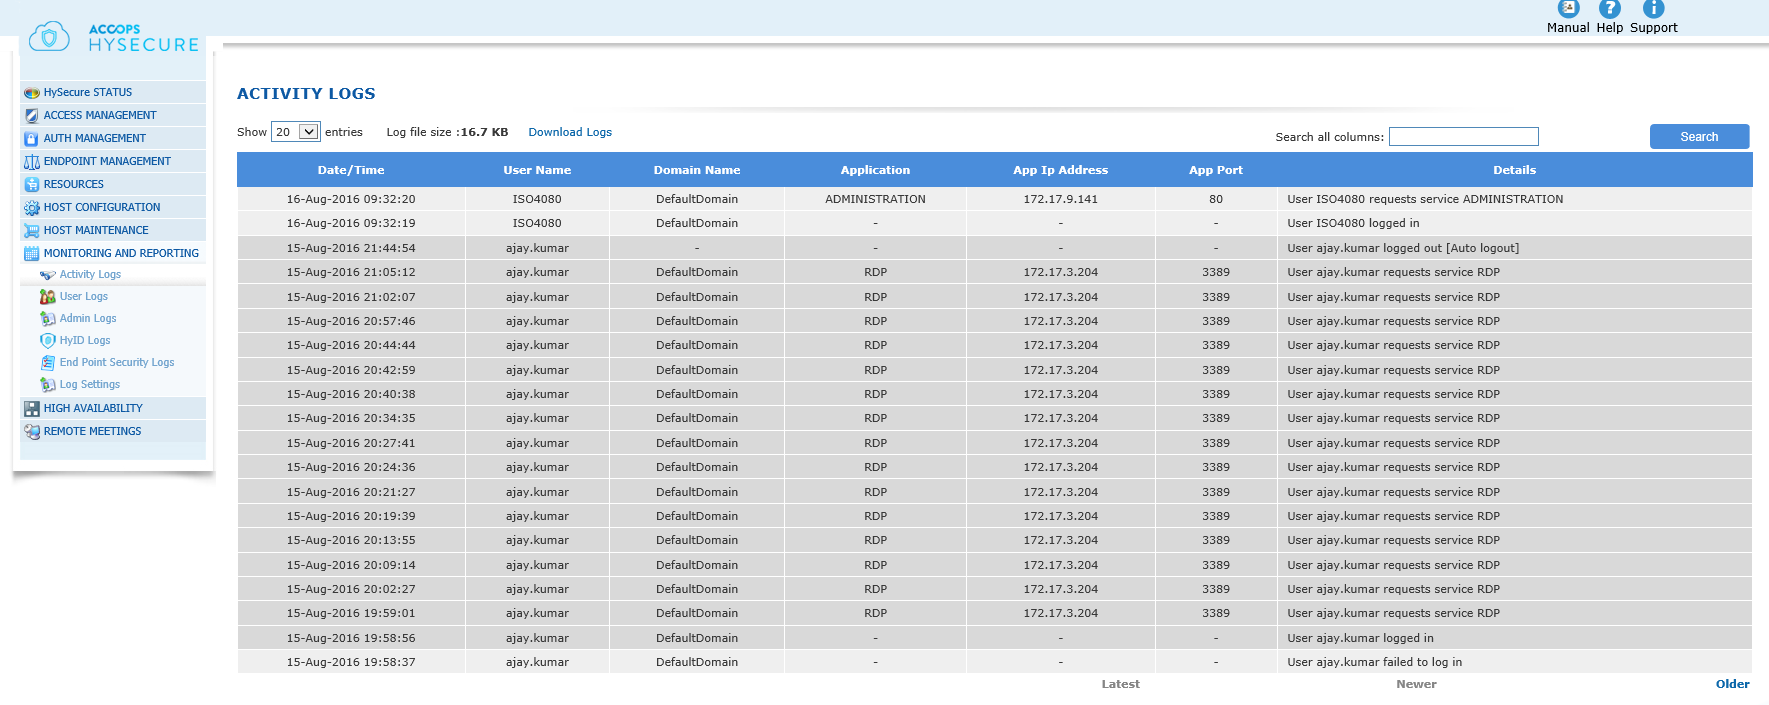Screen dimensions: 1769x705
Task: Click 'User ajay.kumar failed to log in'
Action: 1374,662
